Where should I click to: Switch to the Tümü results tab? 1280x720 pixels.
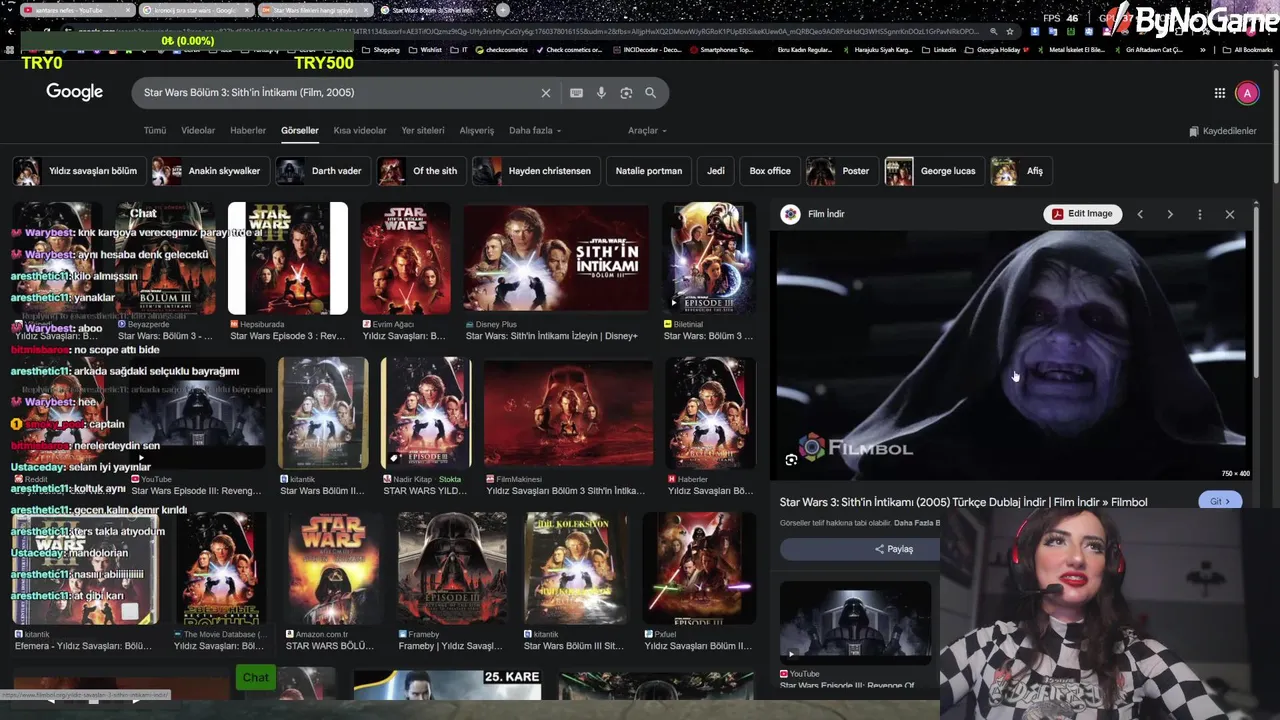(x=155, y=131)
